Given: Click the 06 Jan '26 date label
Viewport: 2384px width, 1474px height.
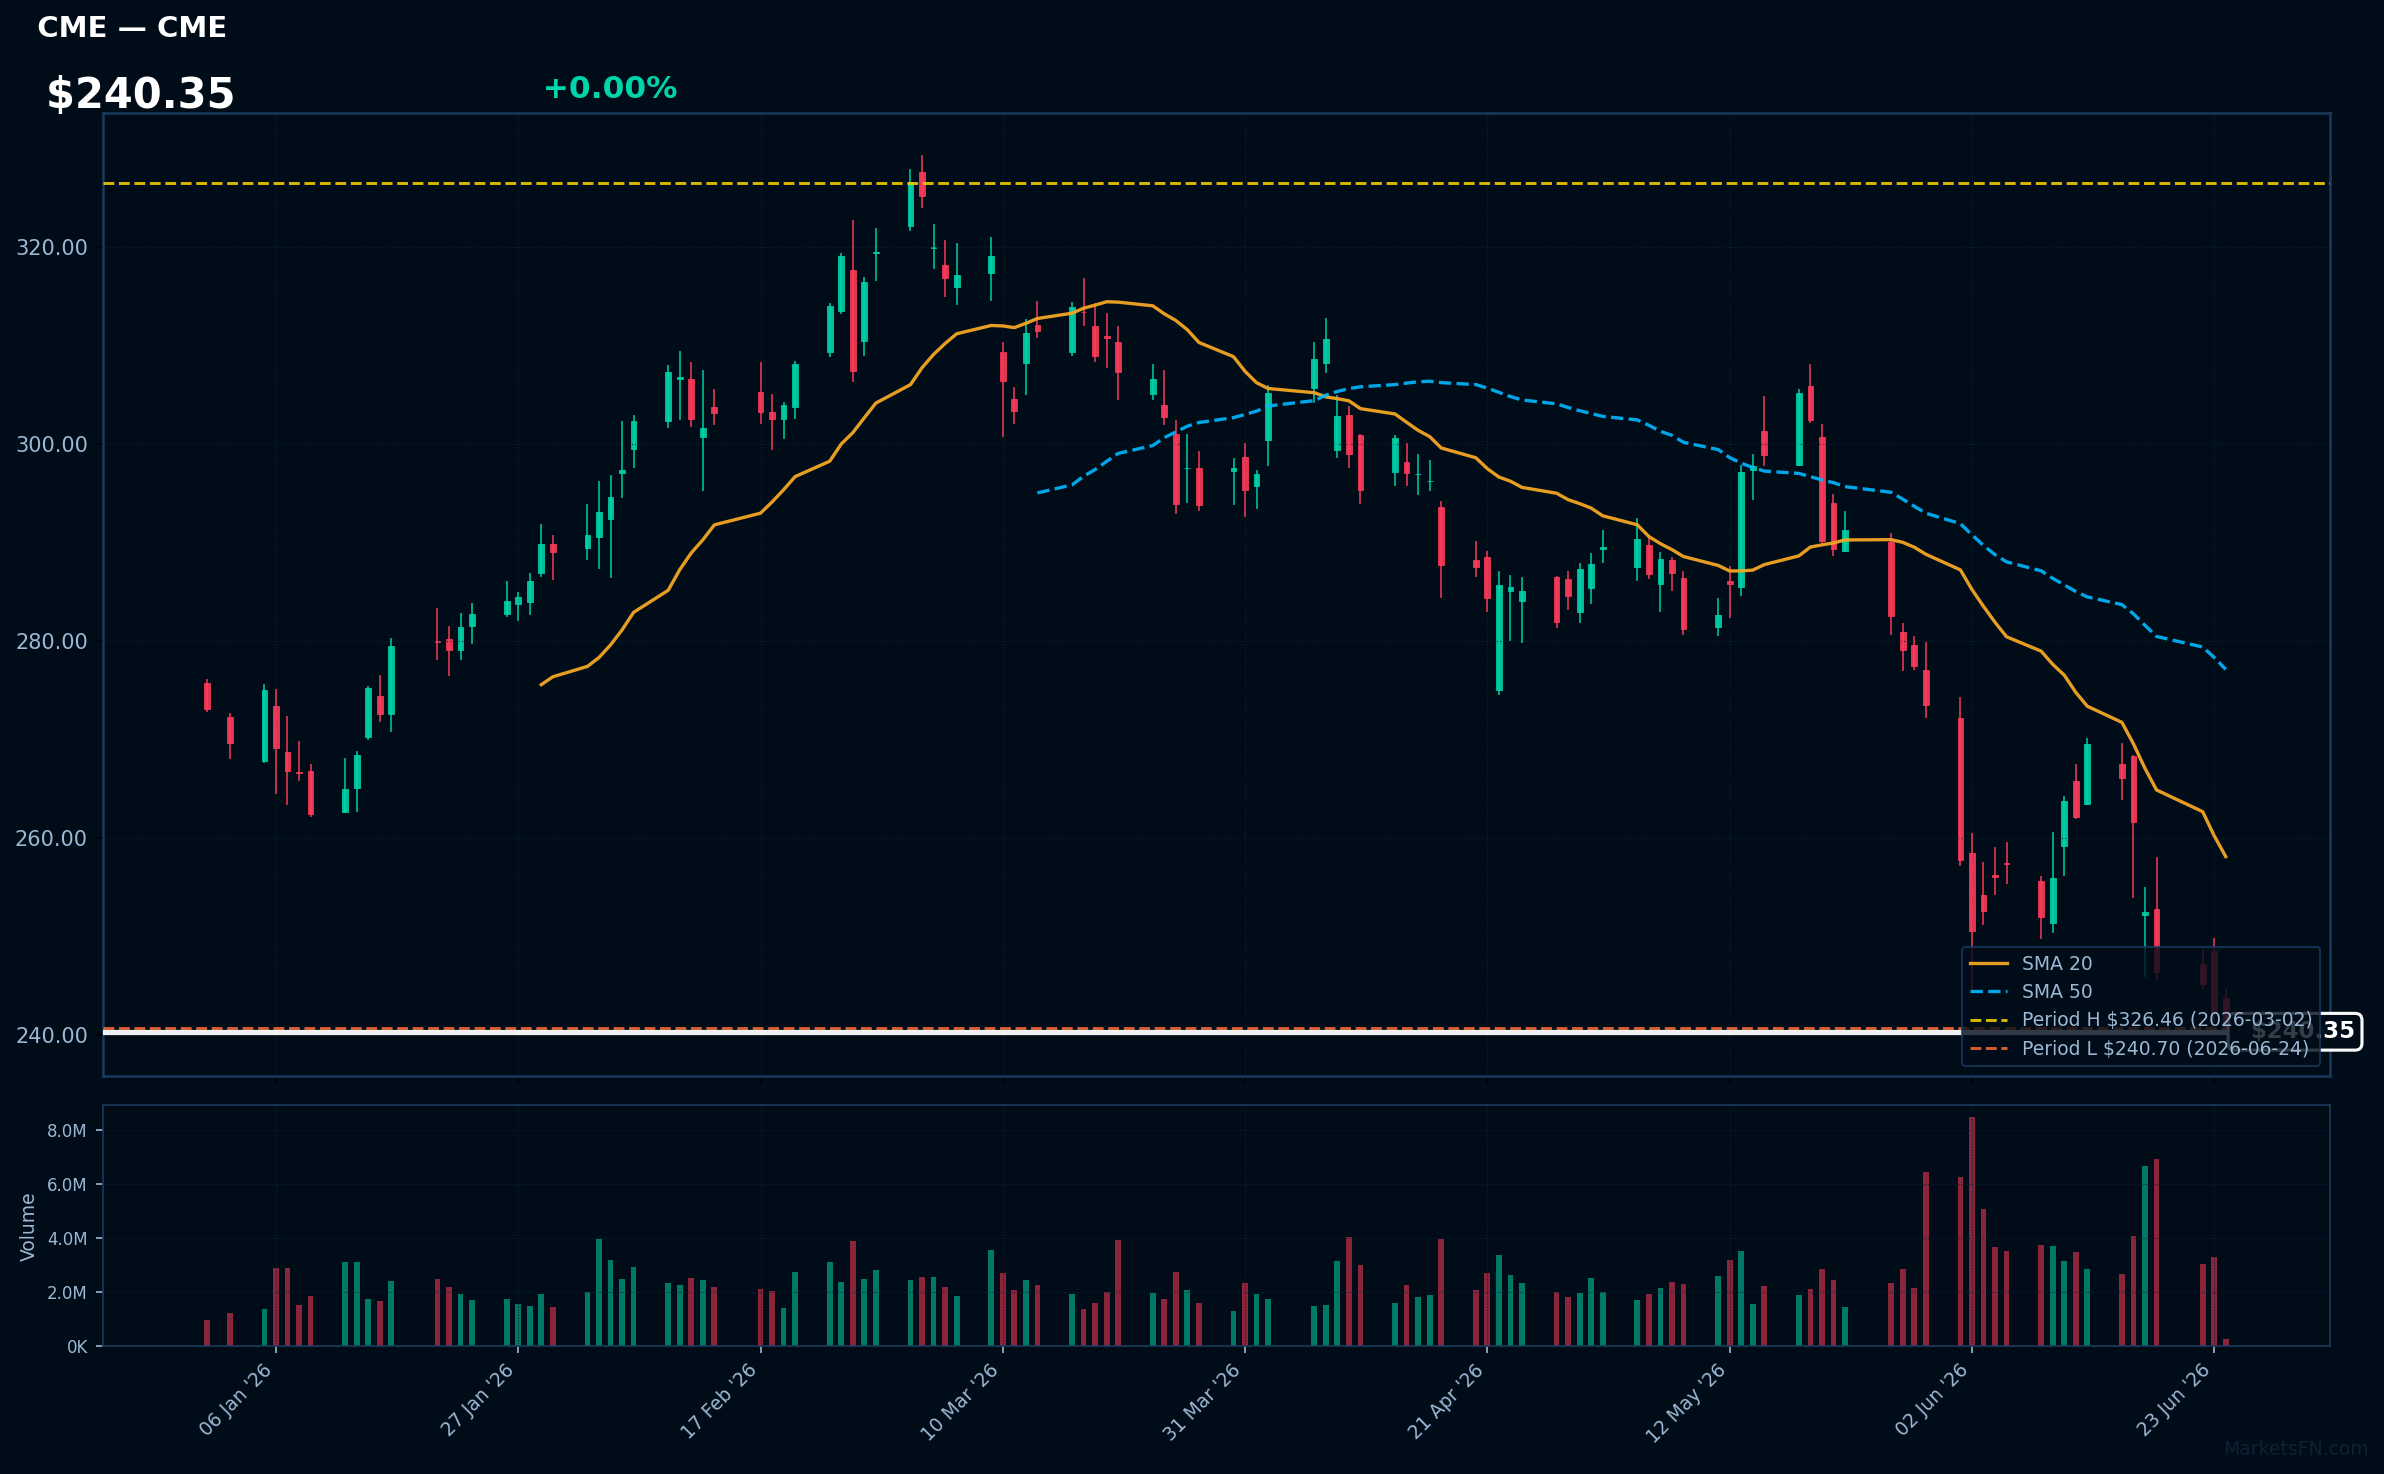Looking at the screenshot, I should tap(236, 1400).
